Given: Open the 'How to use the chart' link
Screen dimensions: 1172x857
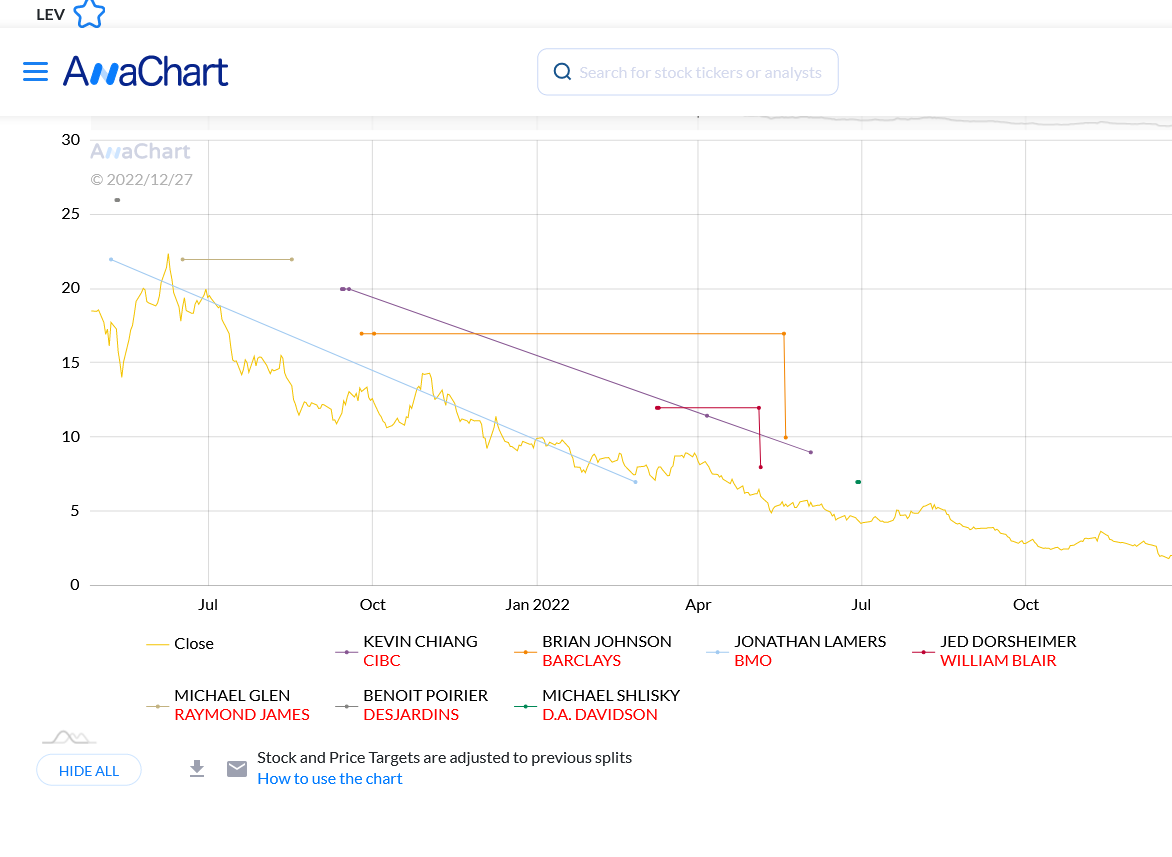Looking at the screenshot, I should (330, 779).
